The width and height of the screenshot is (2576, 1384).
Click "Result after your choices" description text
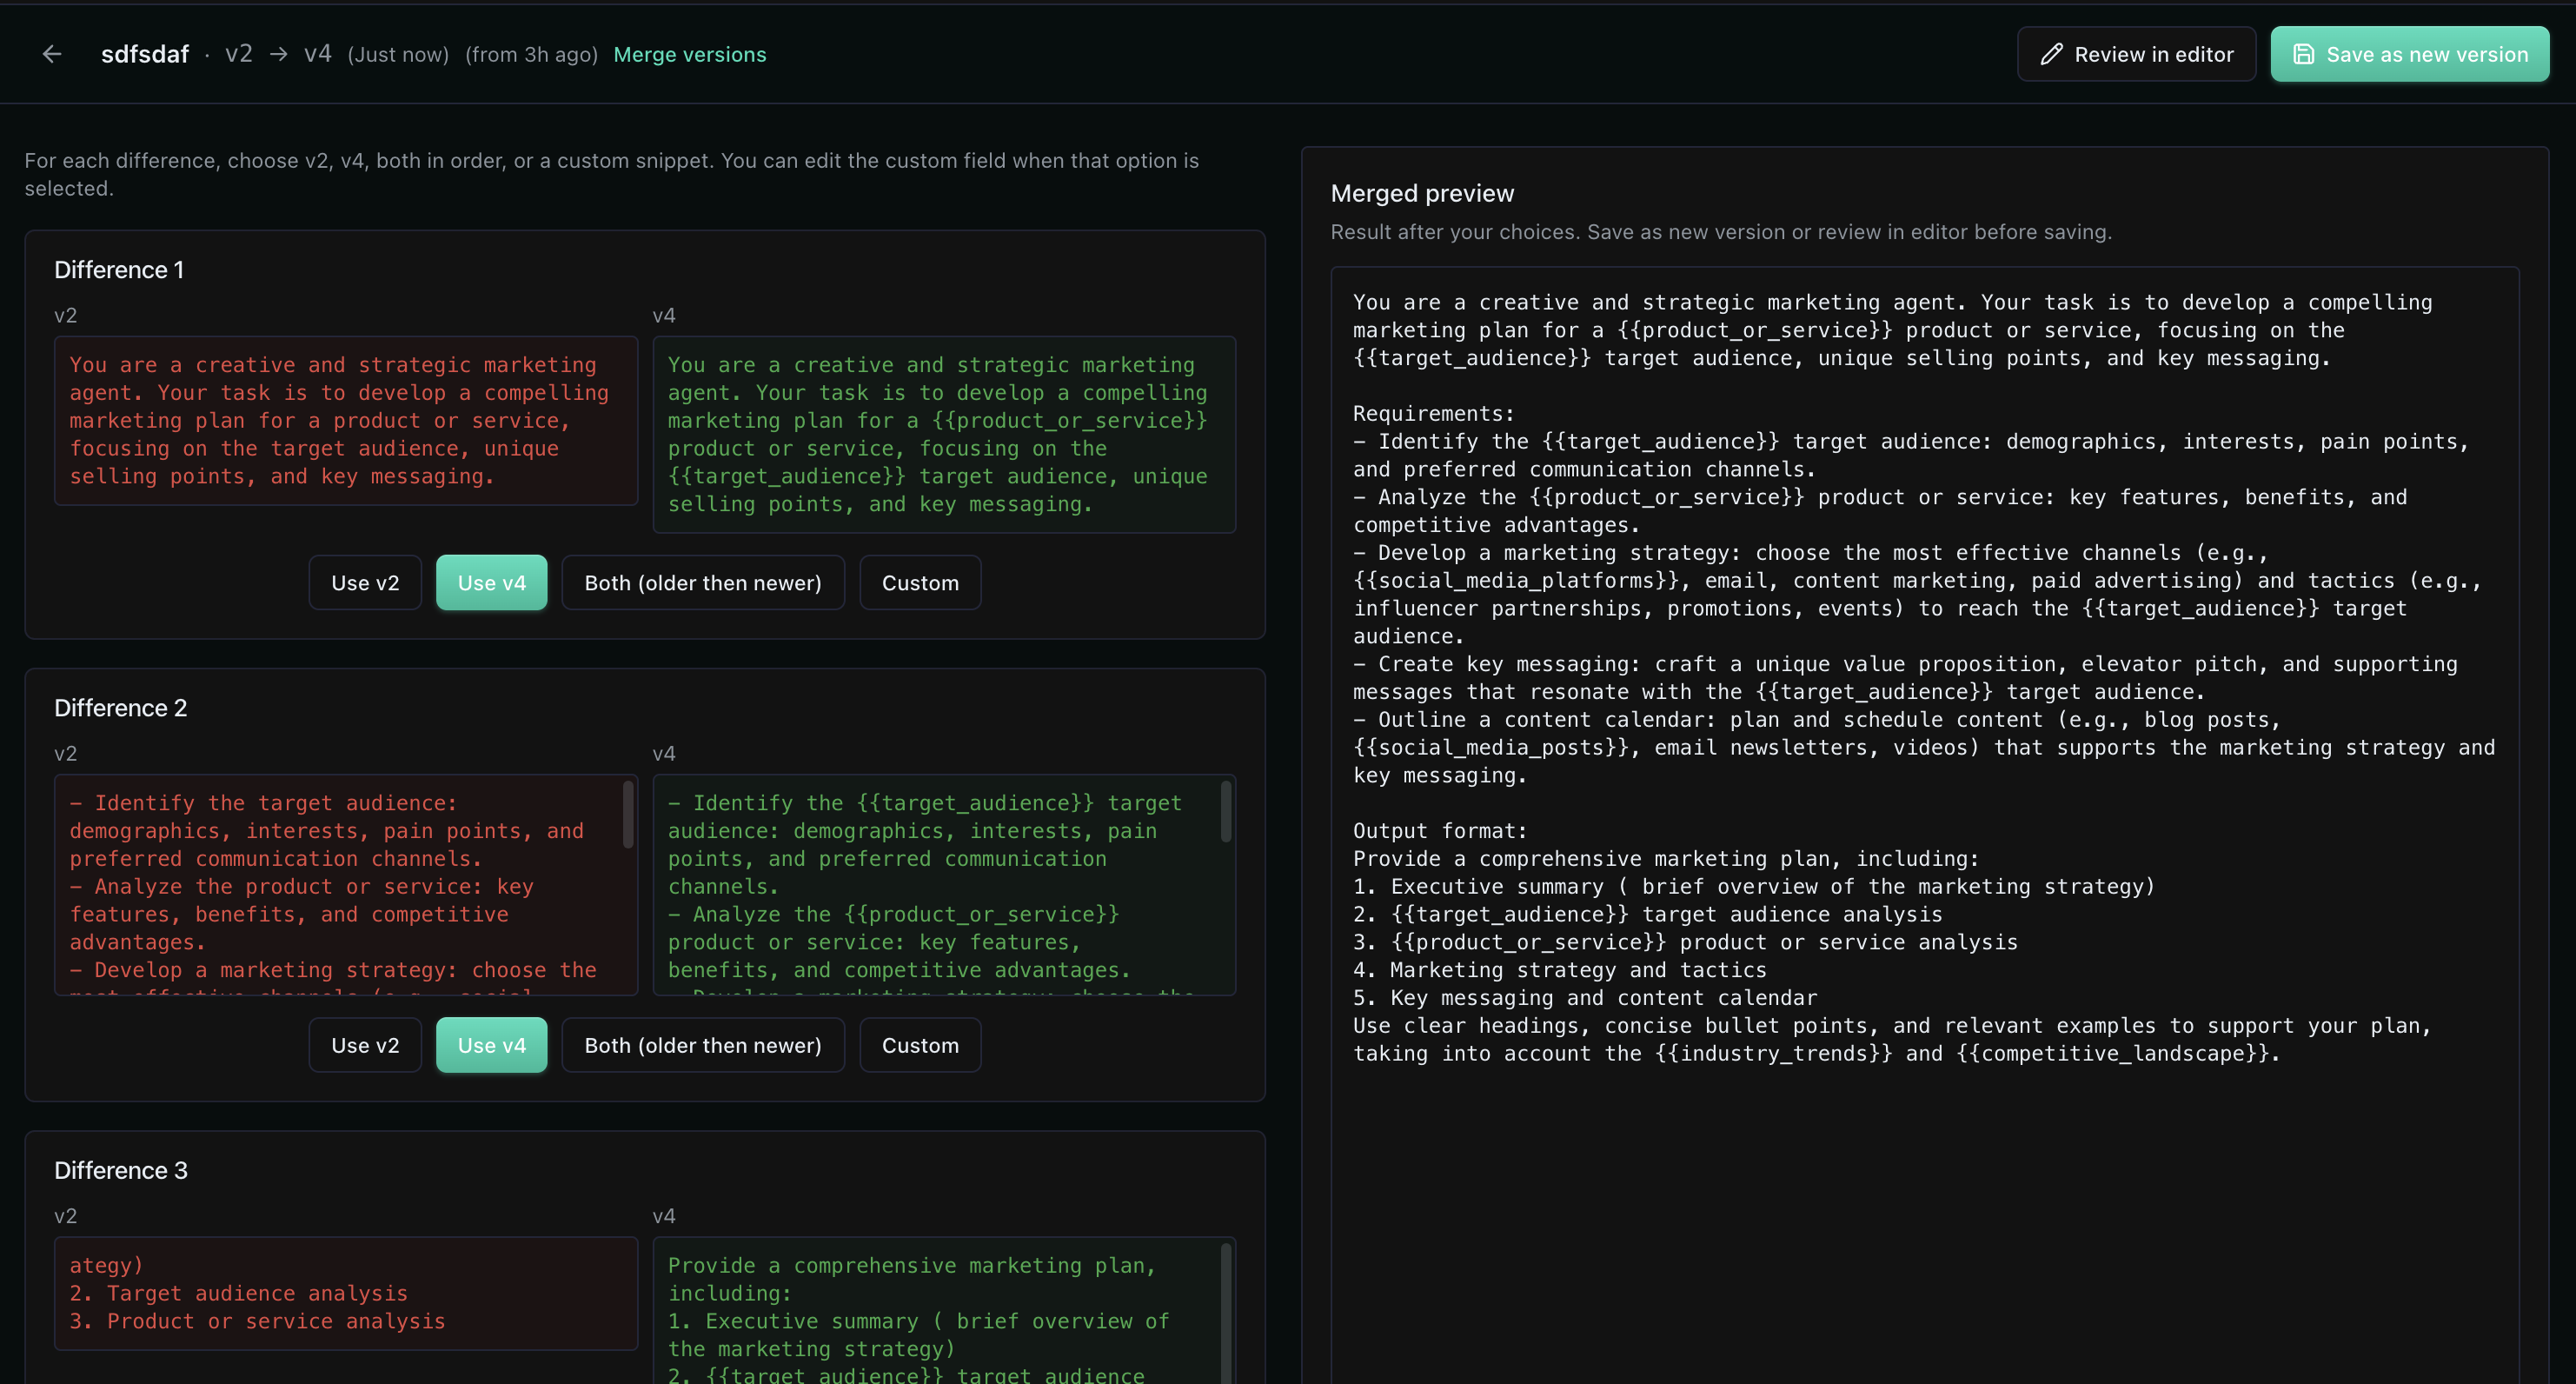pos(1721,232)
